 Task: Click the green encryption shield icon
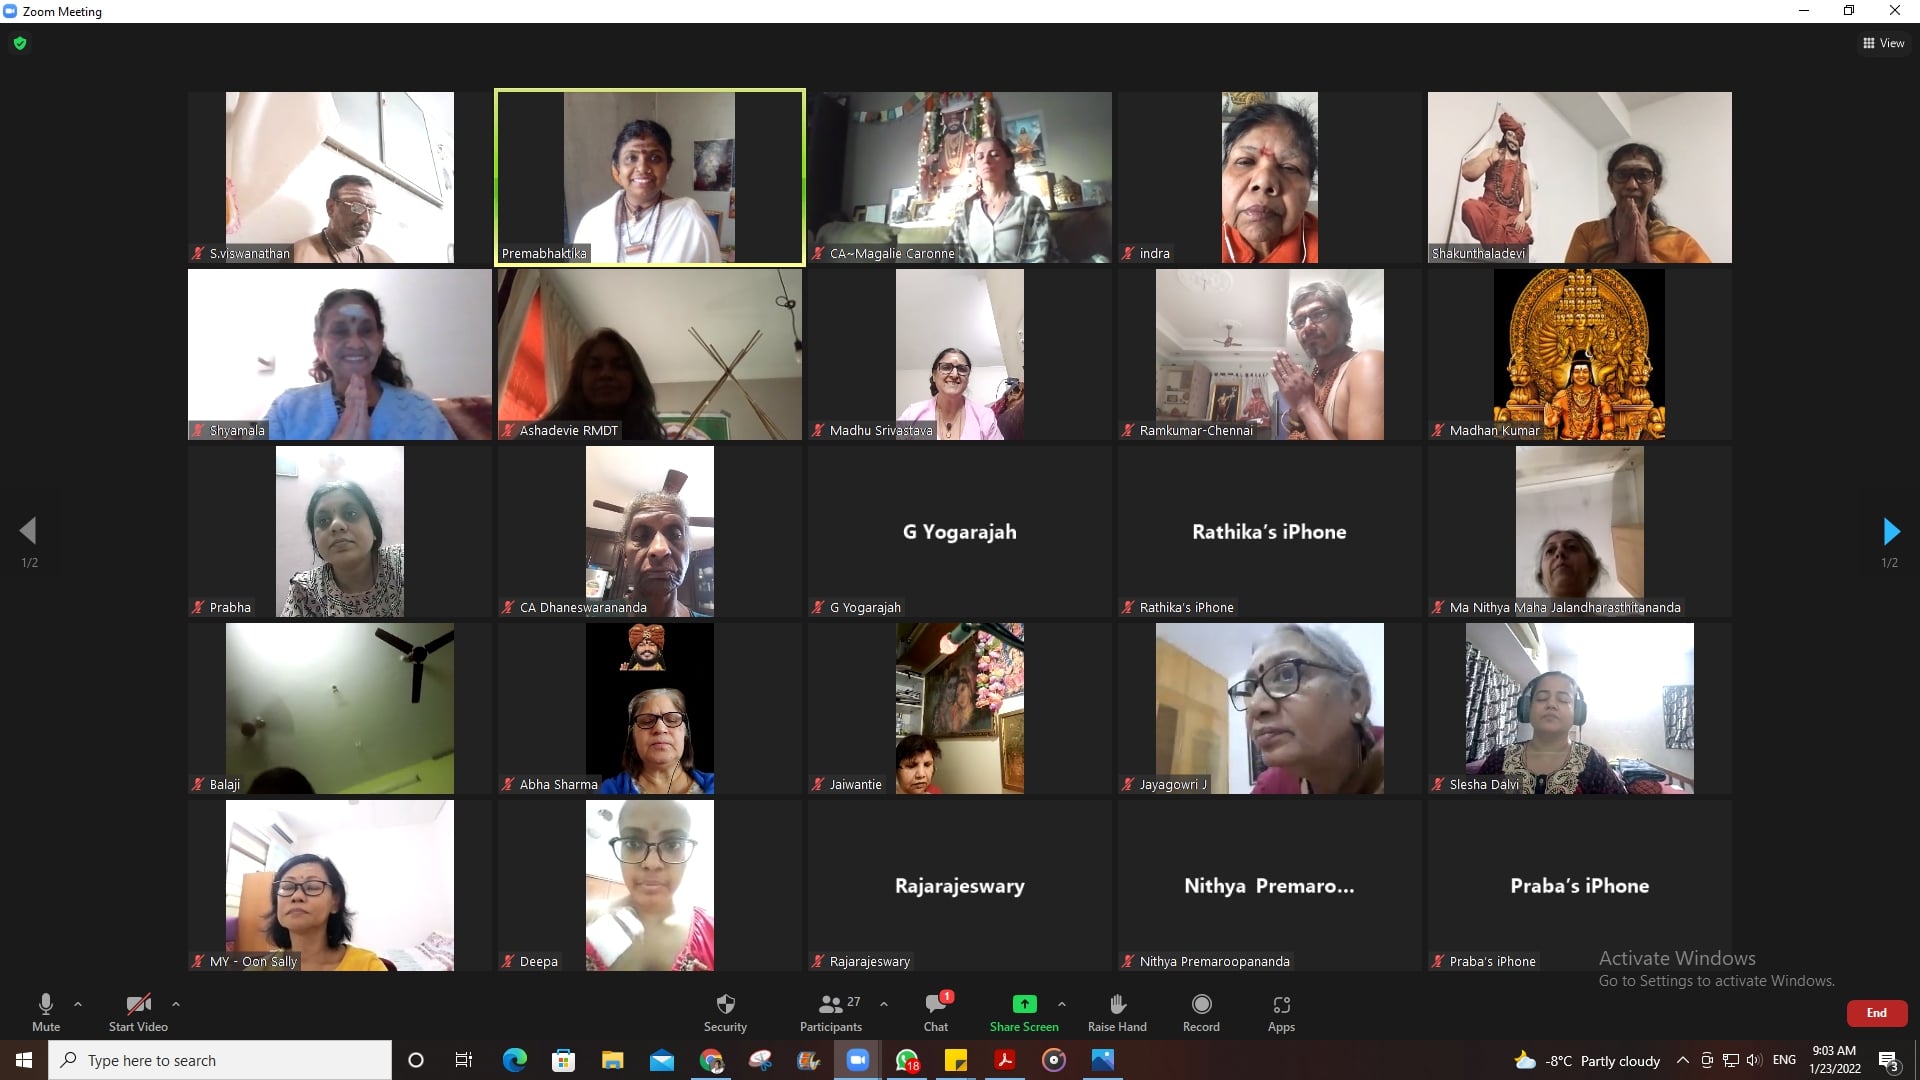(x=20, y=43)
